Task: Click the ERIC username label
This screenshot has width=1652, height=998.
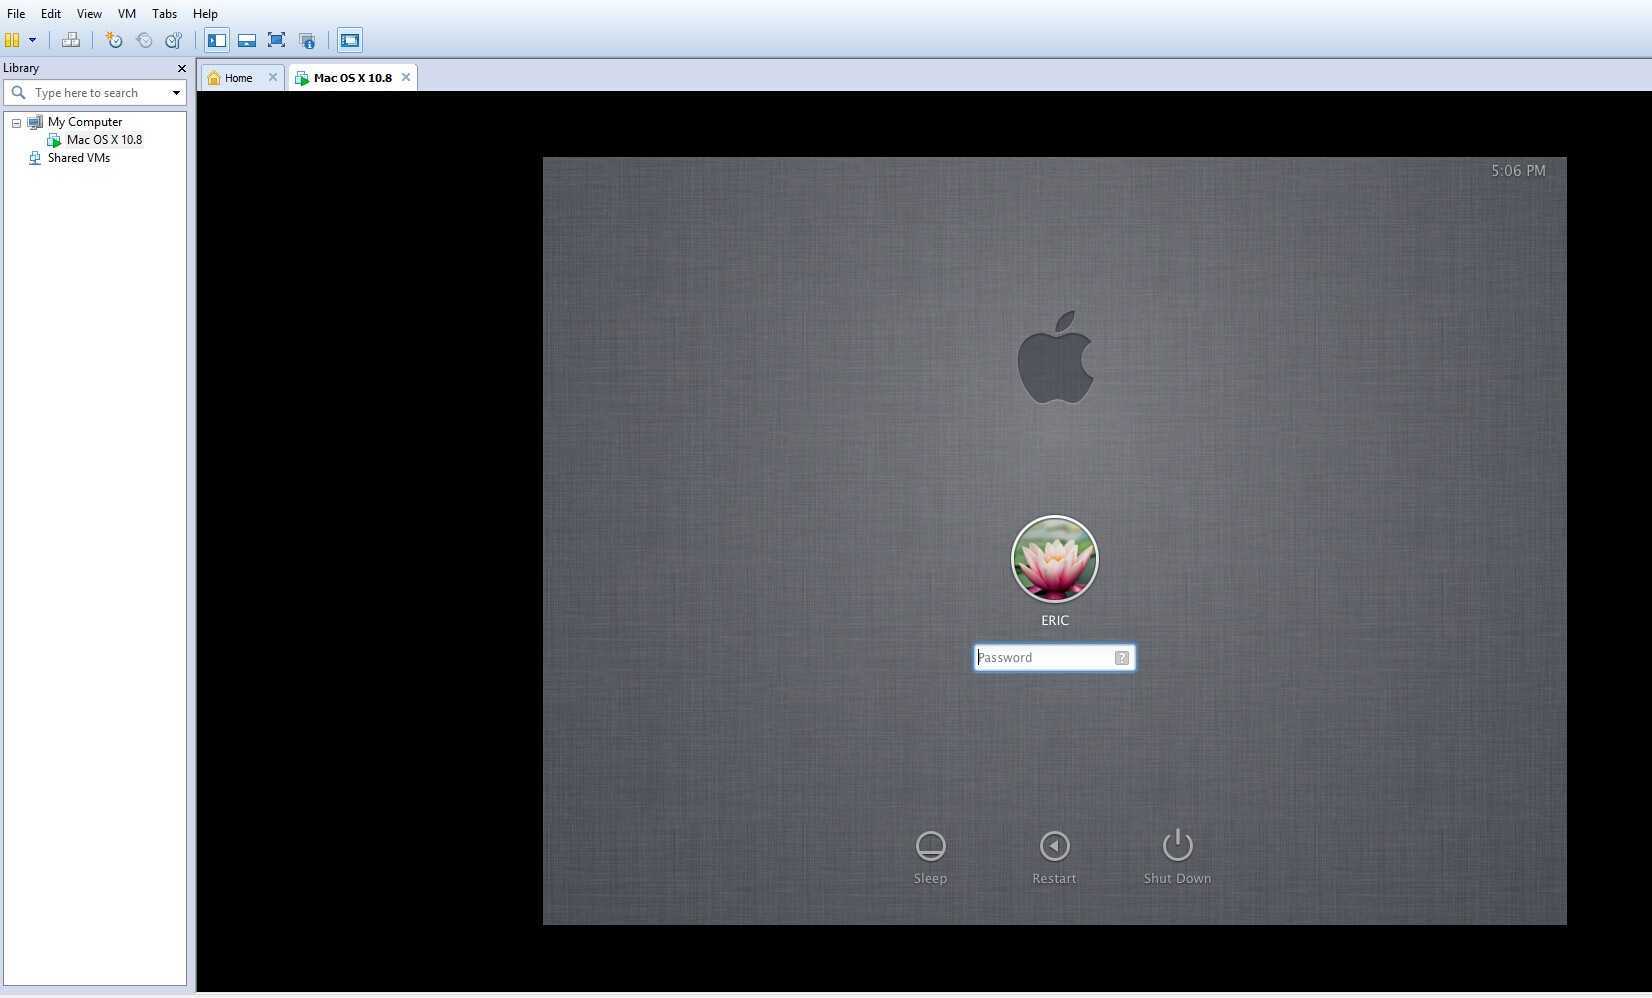Action: (x=1055, y=620)
